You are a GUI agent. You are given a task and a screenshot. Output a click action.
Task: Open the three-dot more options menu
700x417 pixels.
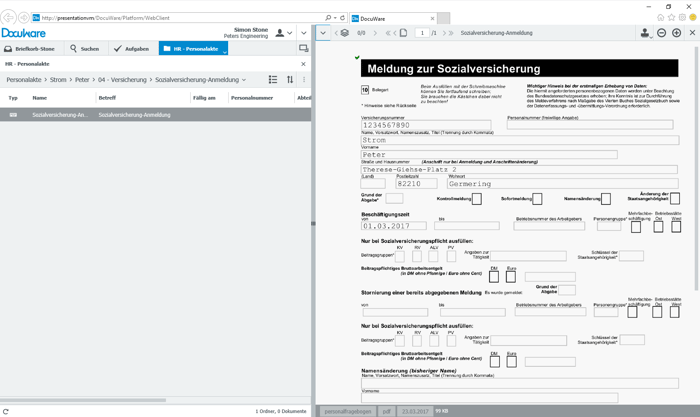coord(304,79)
